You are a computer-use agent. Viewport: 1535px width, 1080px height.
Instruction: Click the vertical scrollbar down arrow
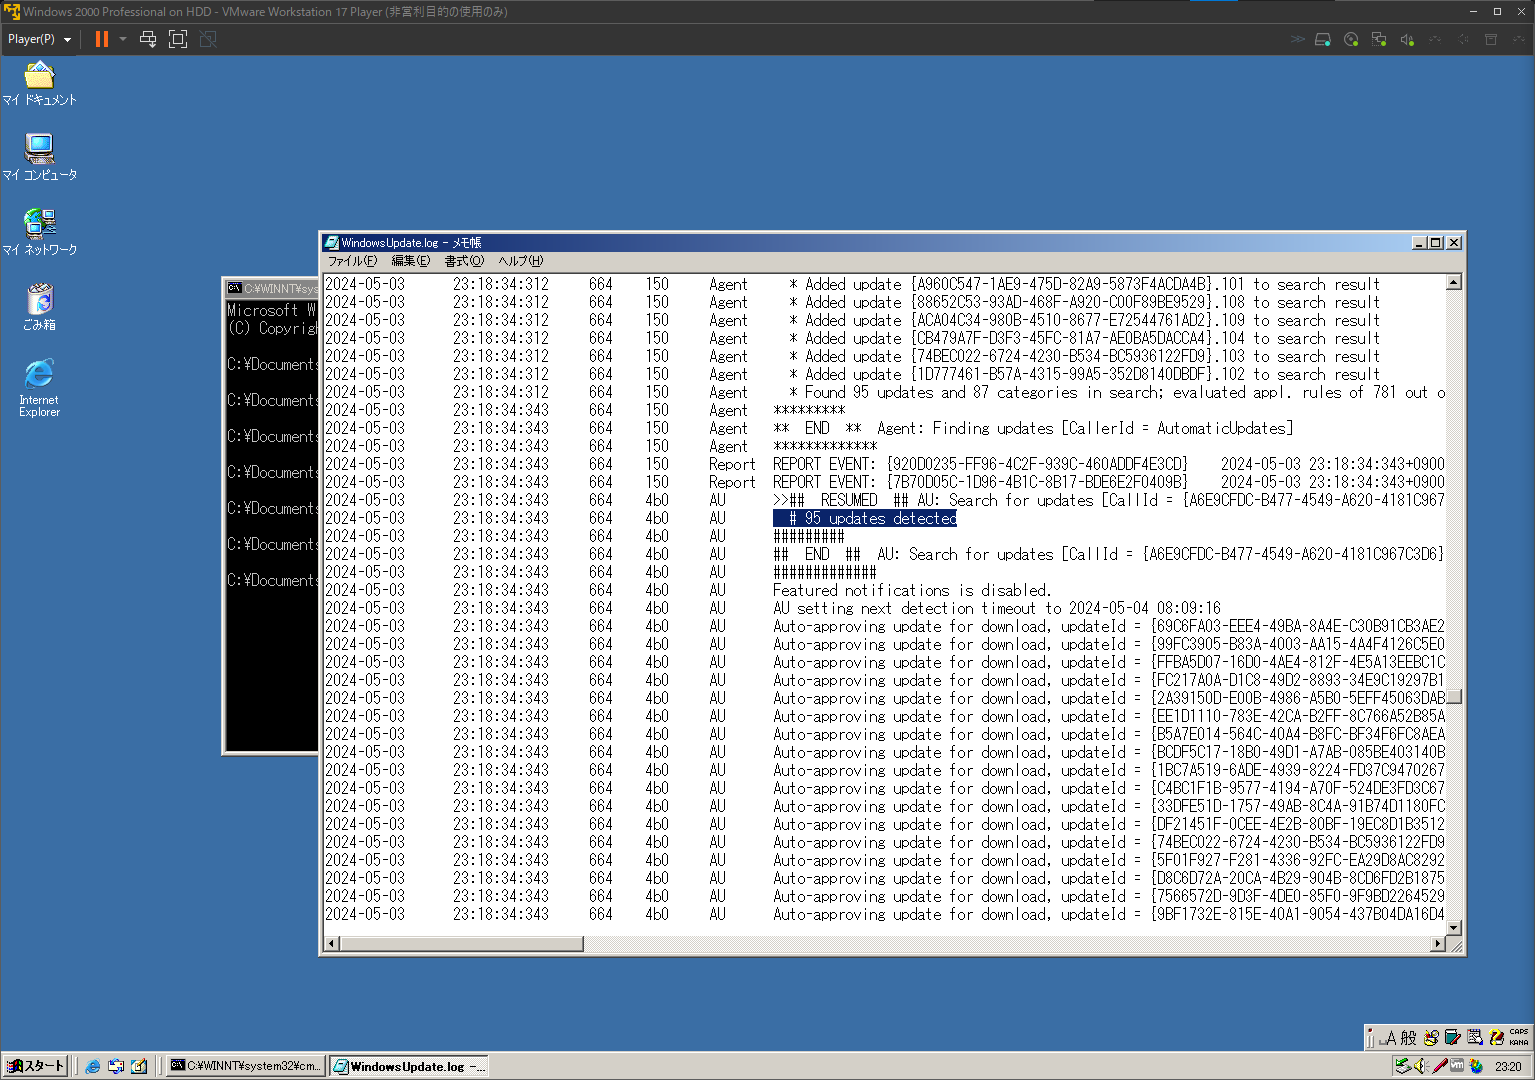point(1454,927)
